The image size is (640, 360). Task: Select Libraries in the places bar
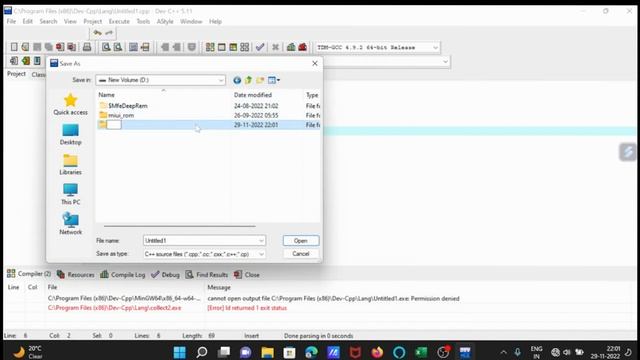(70, 164)
